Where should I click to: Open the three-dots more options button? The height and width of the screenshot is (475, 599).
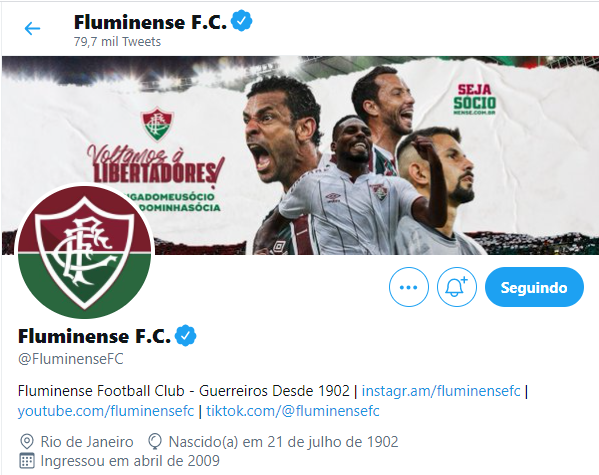(409, 287)
